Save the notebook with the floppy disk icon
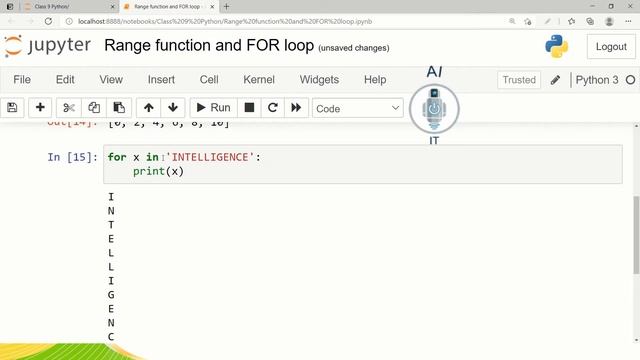 pos(12,108)
